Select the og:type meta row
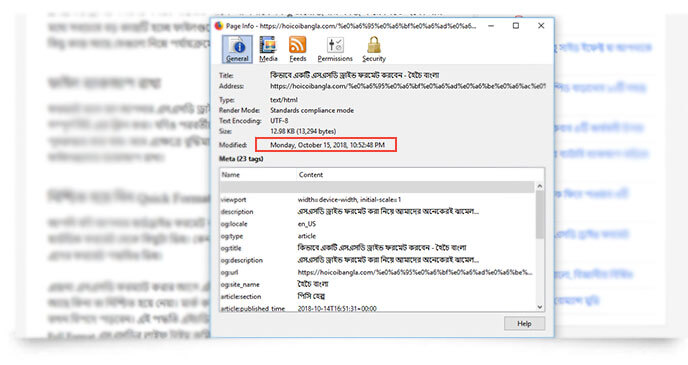The height and width of the screenshot is (365, 688). tap(377, 236)
